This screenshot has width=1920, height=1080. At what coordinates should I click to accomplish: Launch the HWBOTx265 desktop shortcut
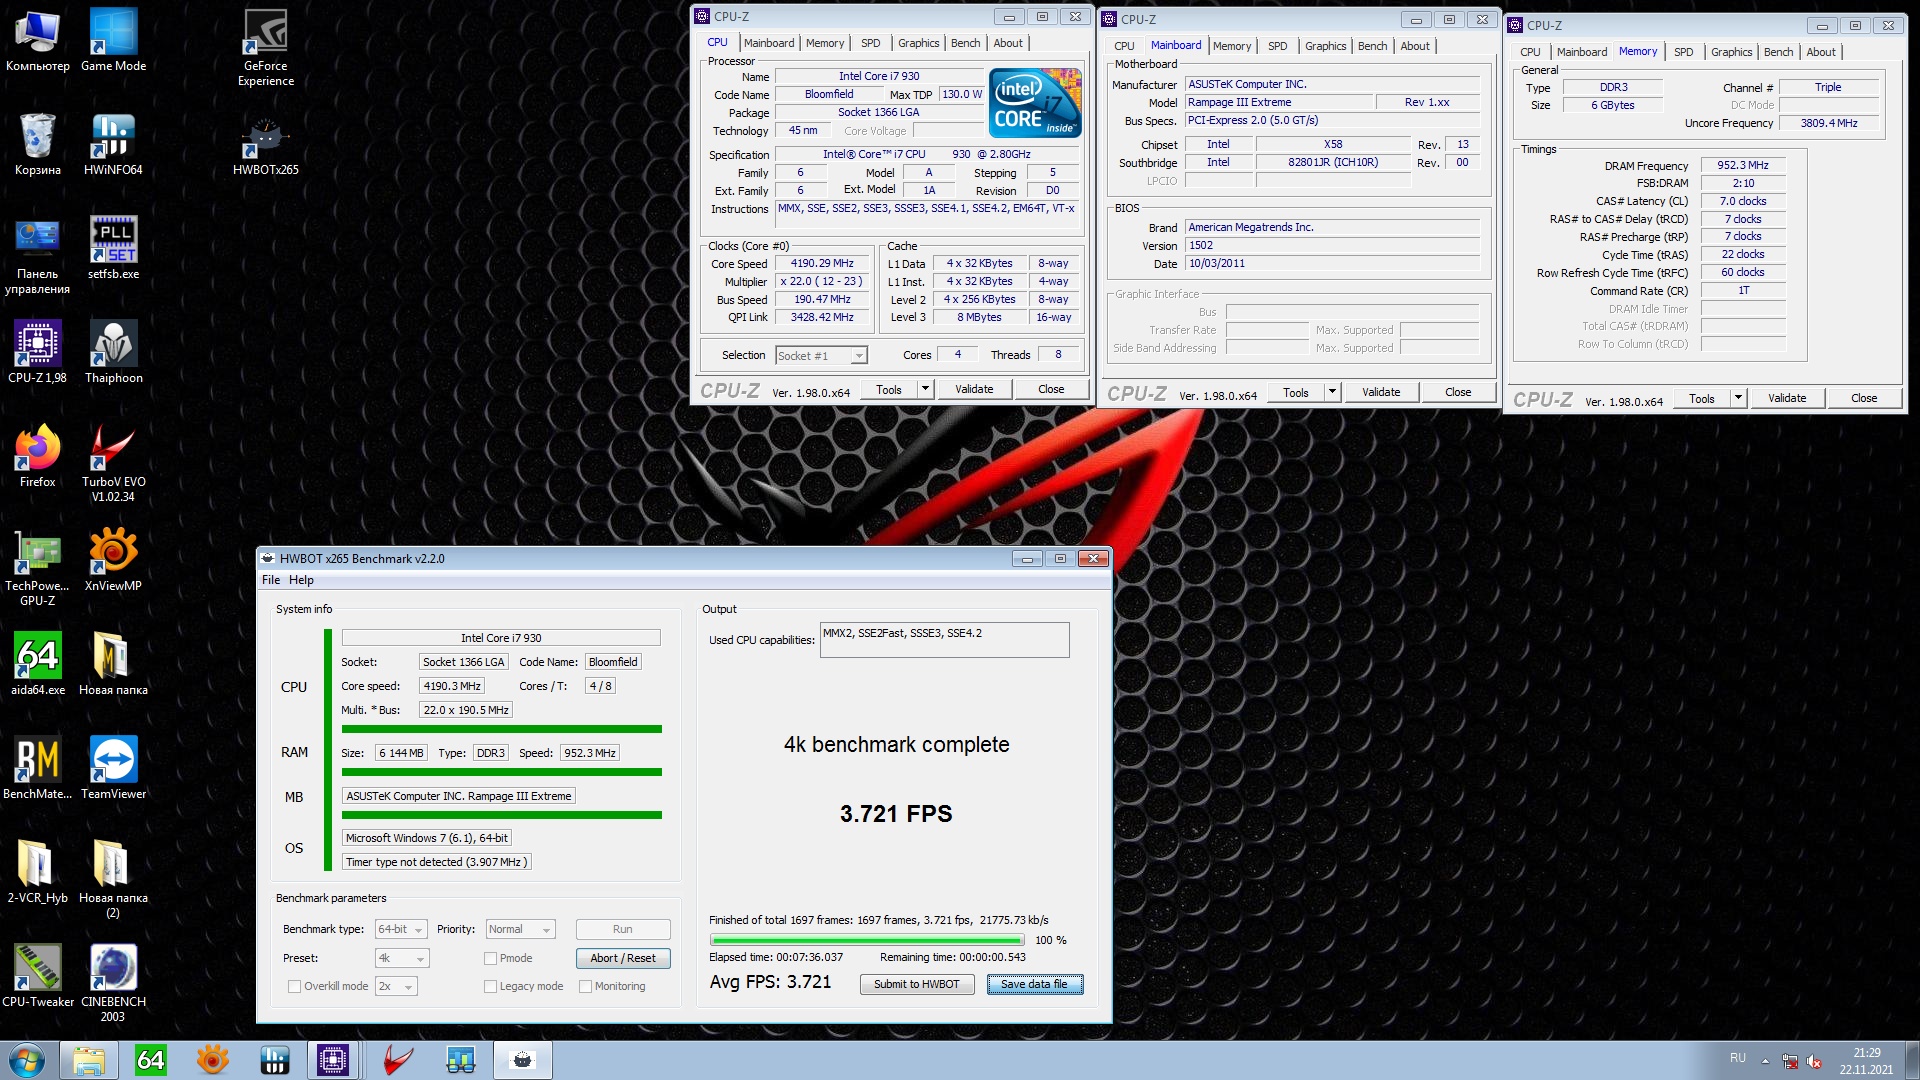coord(266,144)
